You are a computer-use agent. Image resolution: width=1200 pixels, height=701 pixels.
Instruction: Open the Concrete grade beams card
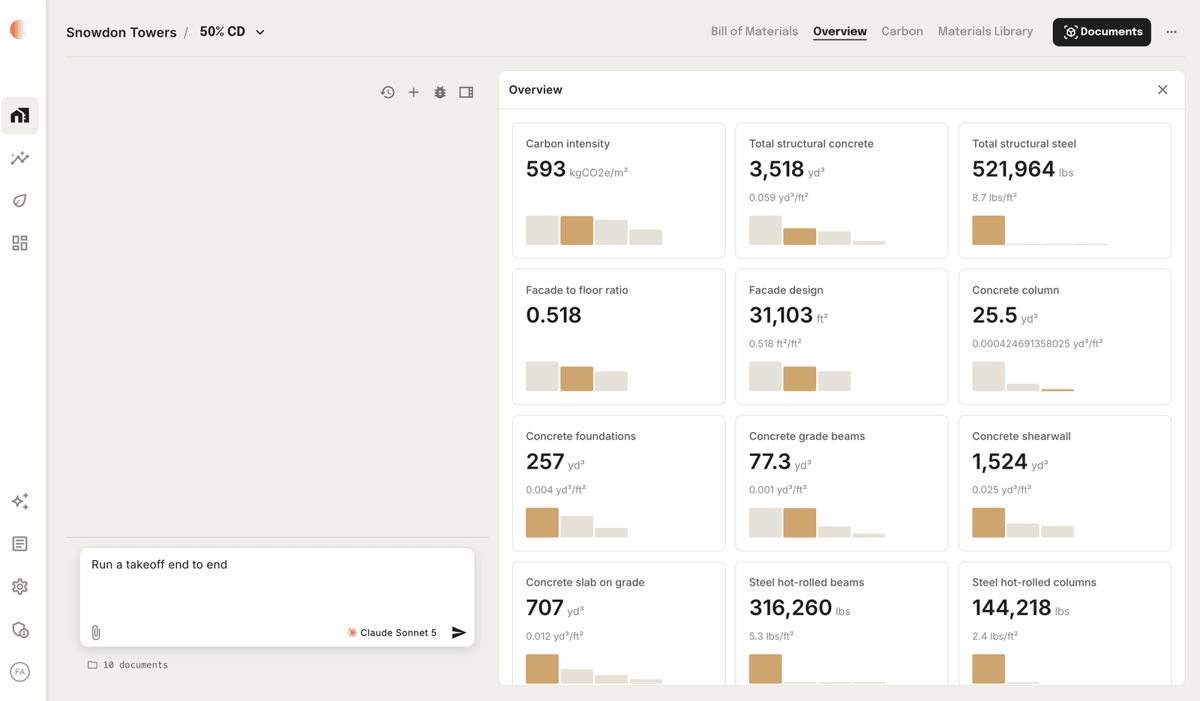(842, 483)
